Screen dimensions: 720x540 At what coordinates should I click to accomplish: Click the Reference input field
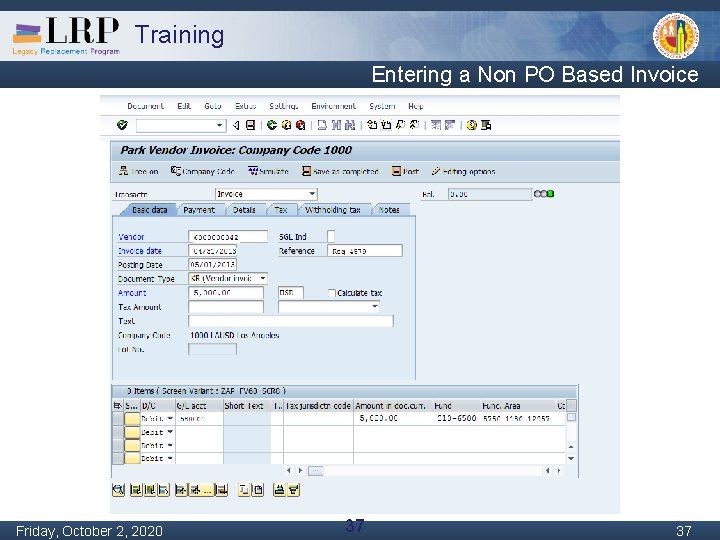point(365,251)
